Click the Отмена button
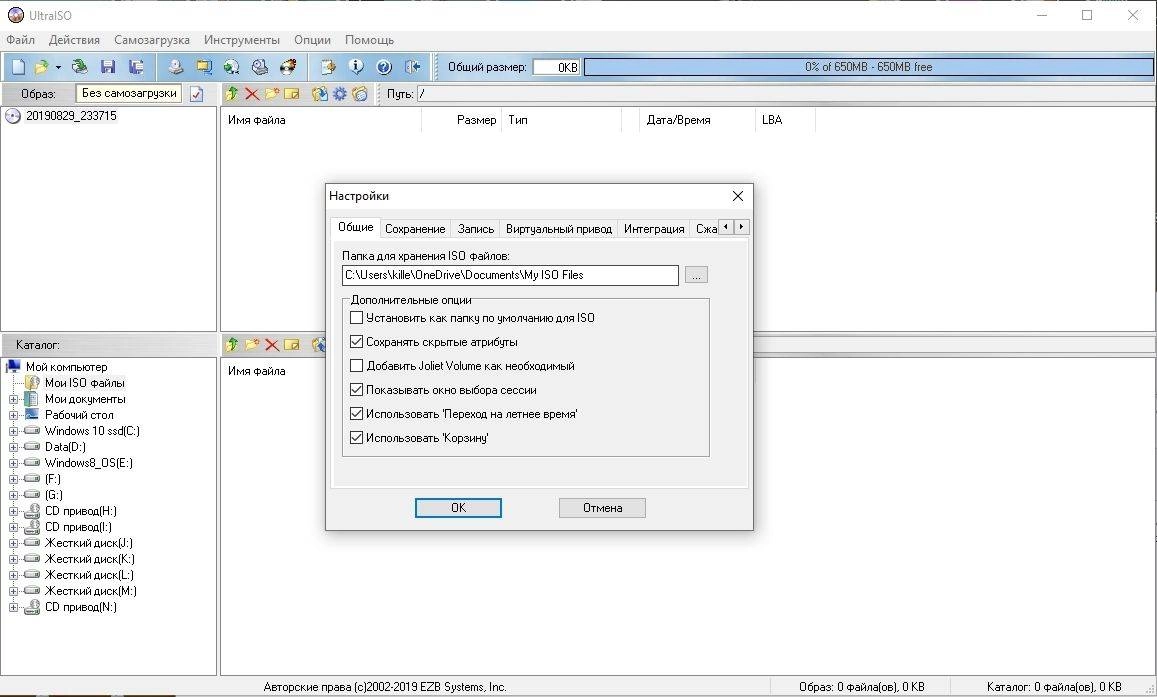The height and width of the screenshot is (697, 1157). click(x=602, y=507)
